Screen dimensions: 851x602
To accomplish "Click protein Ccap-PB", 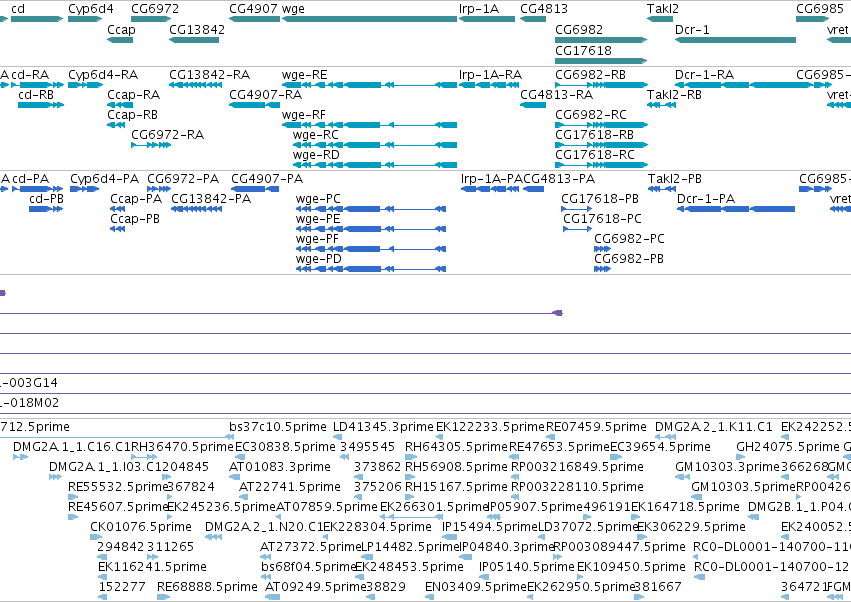I will tap(117, 229).
